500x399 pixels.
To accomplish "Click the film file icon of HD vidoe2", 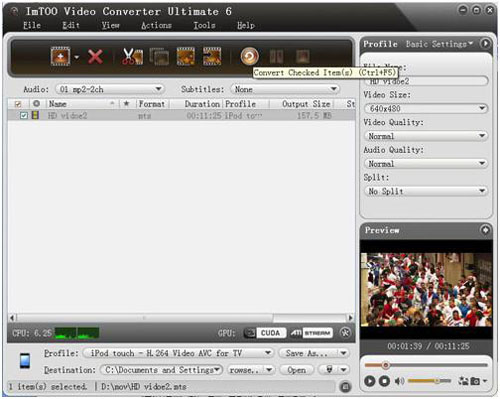I will pos(35,115).
